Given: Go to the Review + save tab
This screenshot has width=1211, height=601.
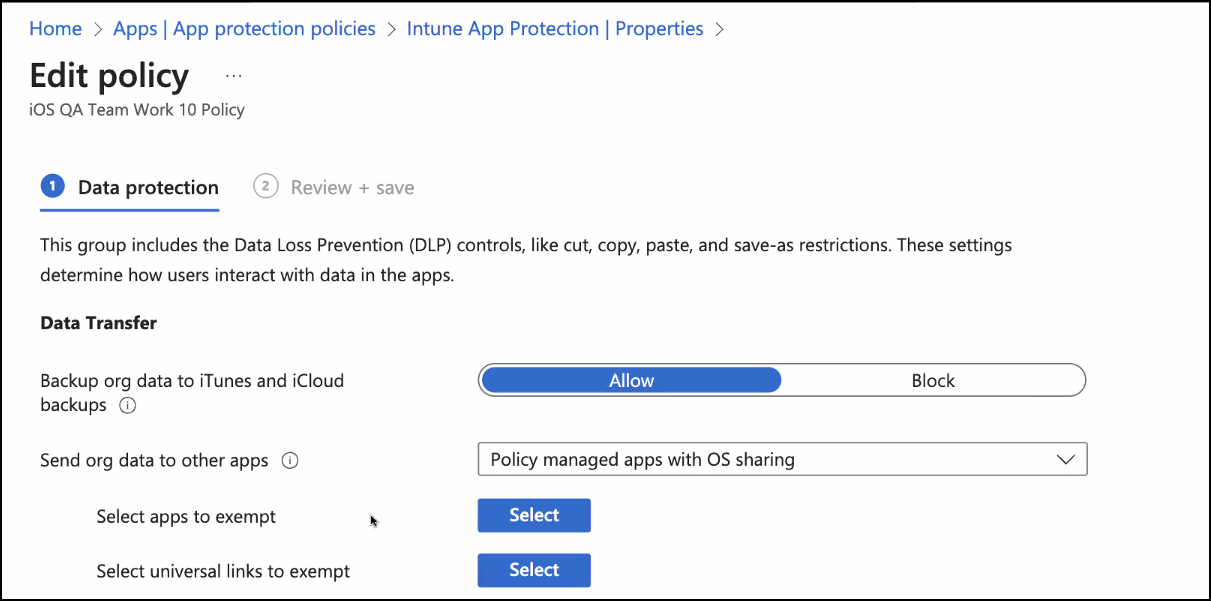Looking at the screenshot, I should coord(352,188).
